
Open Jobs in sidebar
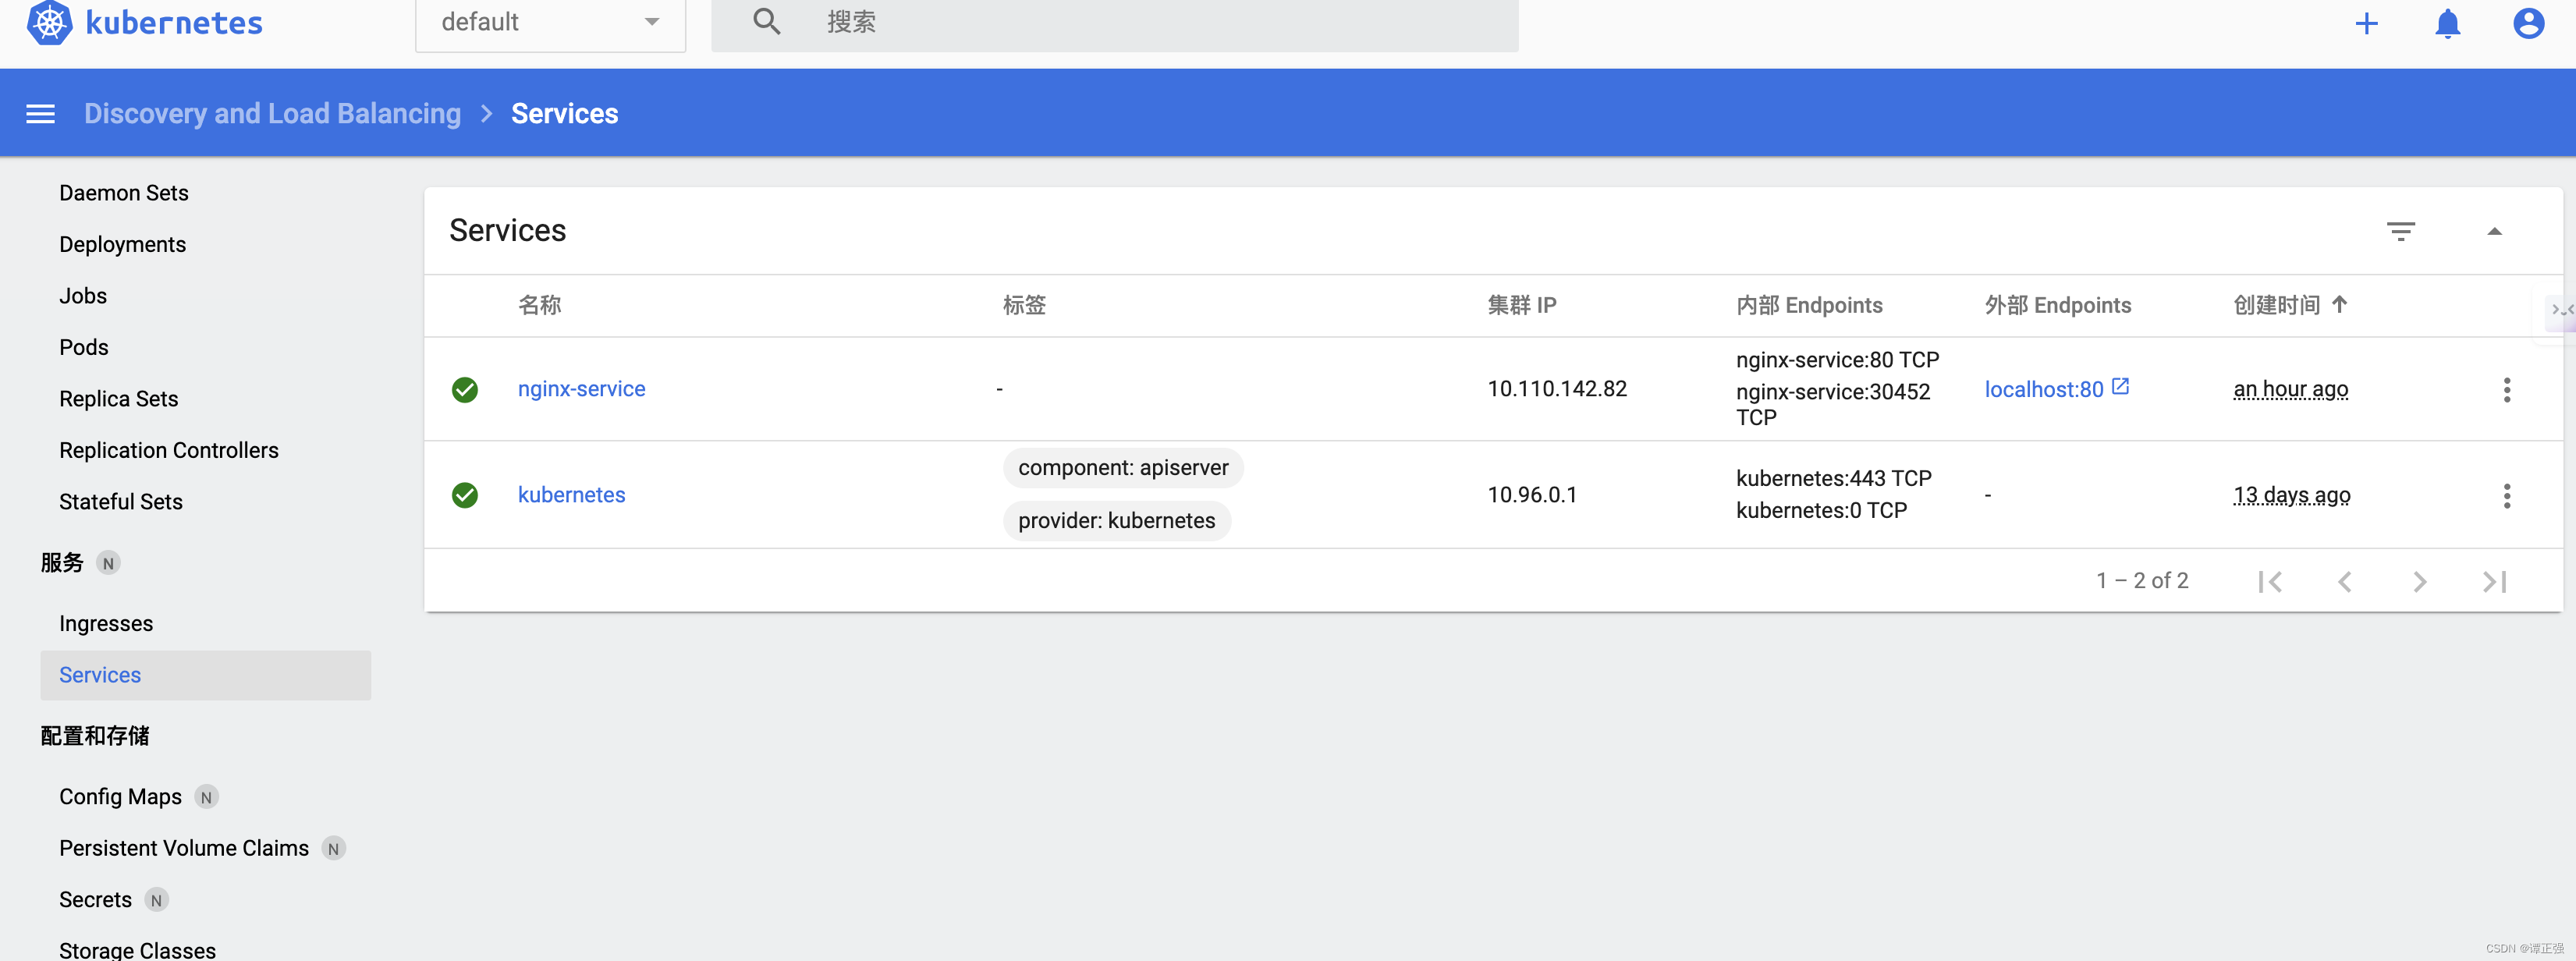(83, 296)
